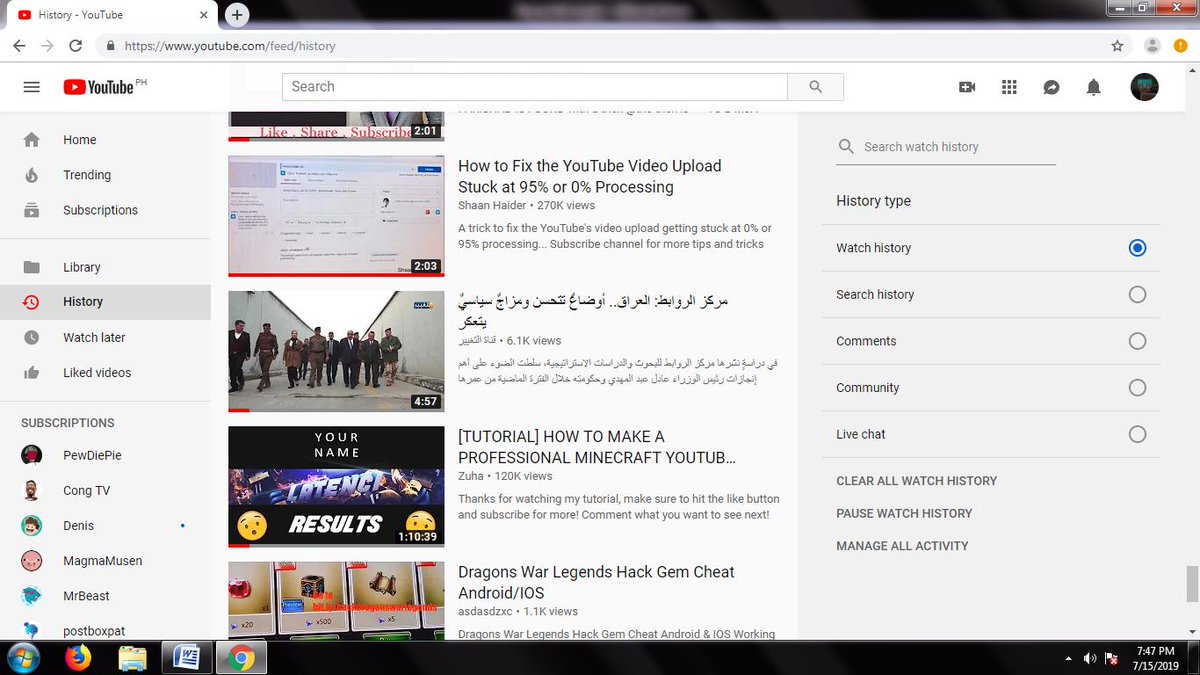This screenshot has width=1200, height=675.
Task: Click the Cong TV channel avatar
Action: [32, 490]
